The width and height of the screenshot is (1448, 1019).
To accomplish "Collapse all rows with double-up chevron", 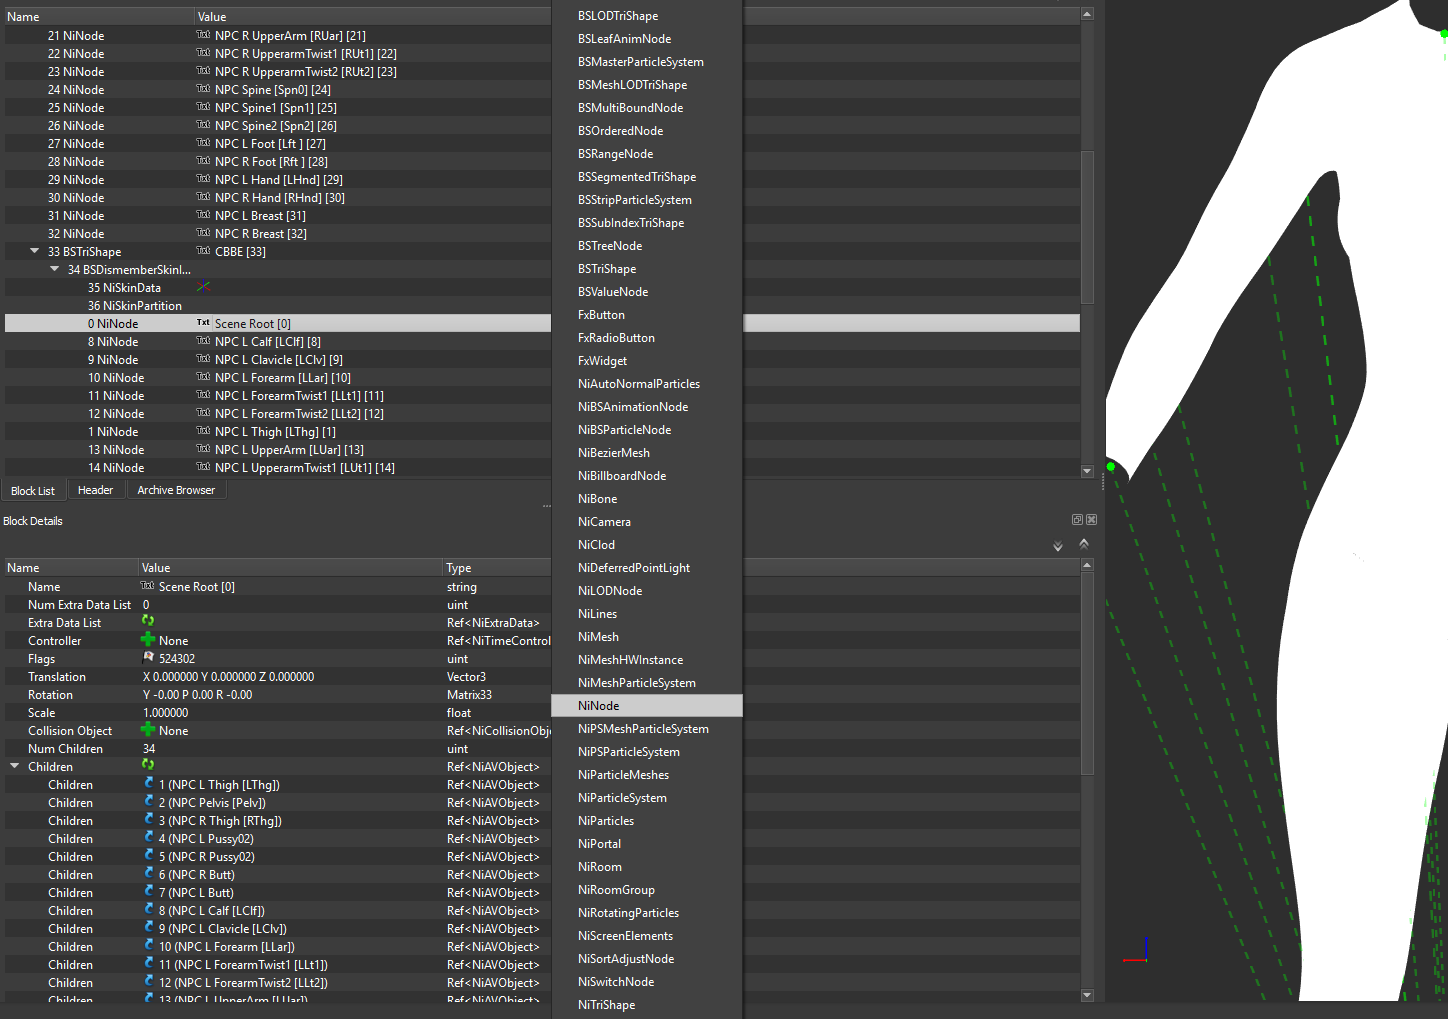I will coord(1084,544).
